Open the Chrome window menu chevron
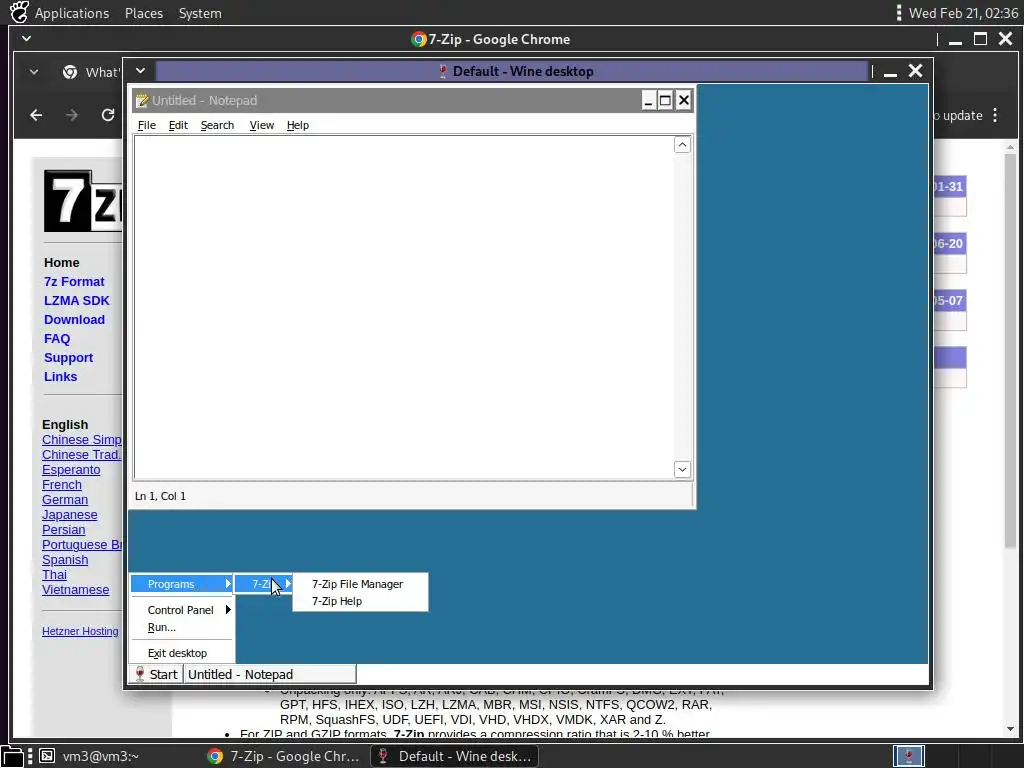This screenshot has height=768, width=1024. point(27,39)
